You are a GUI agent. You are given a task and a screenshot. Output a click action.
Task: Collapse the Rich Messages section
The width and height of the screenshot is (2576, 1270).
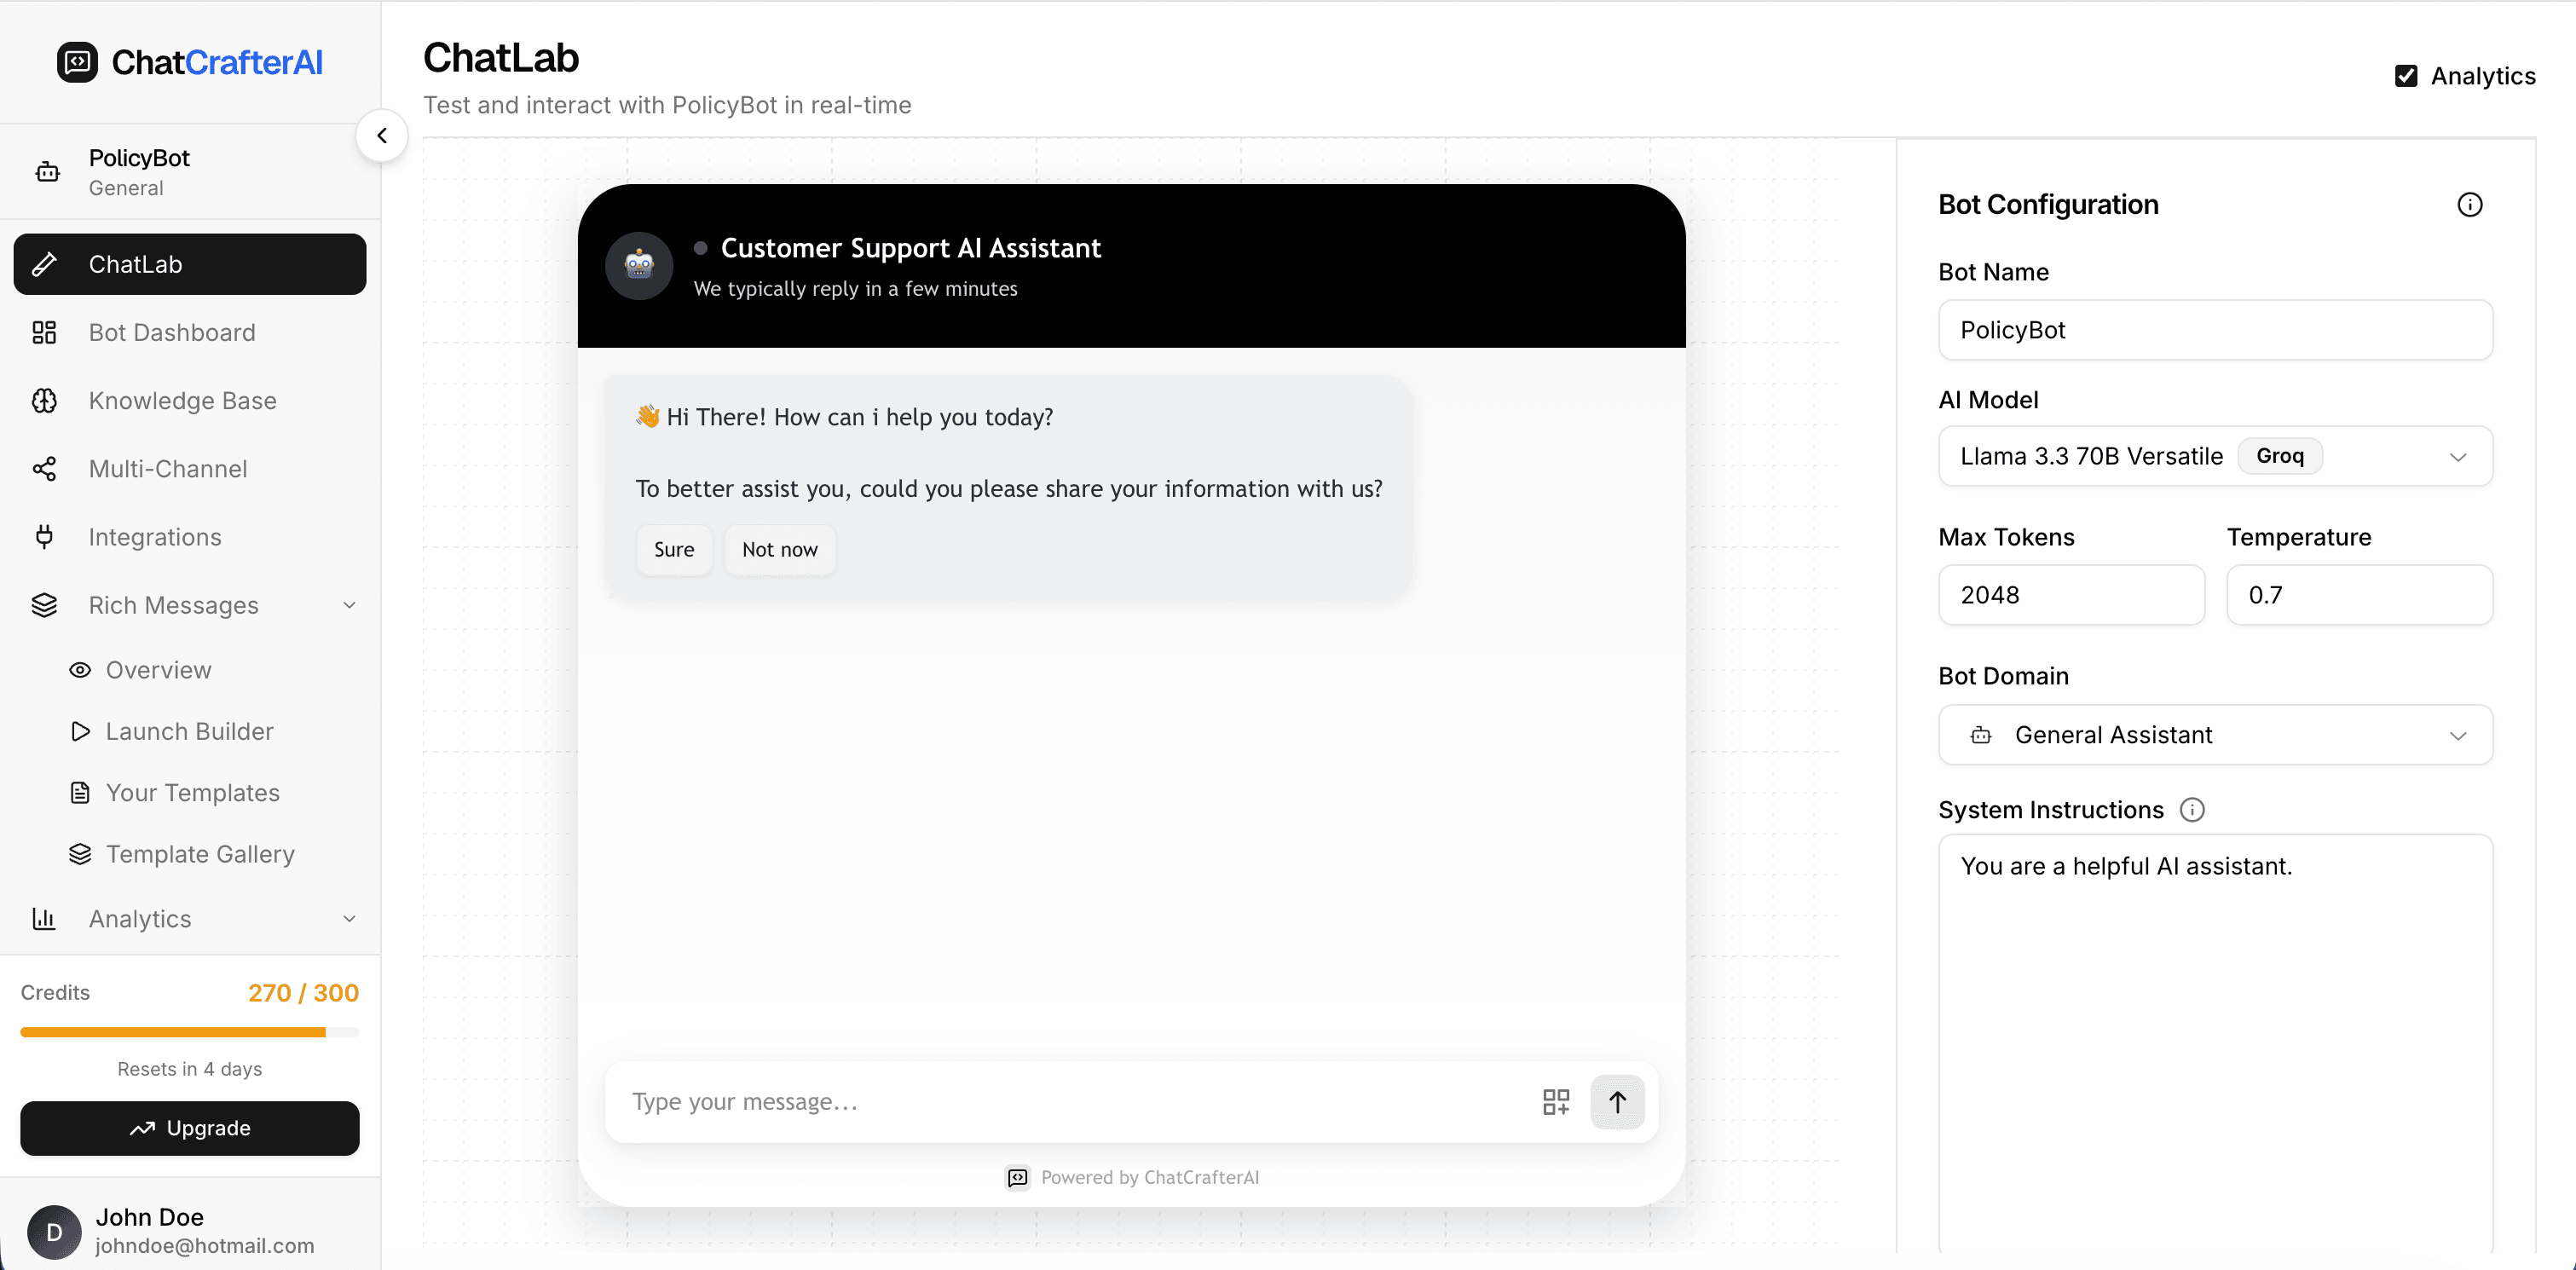(x=348, y=605)
